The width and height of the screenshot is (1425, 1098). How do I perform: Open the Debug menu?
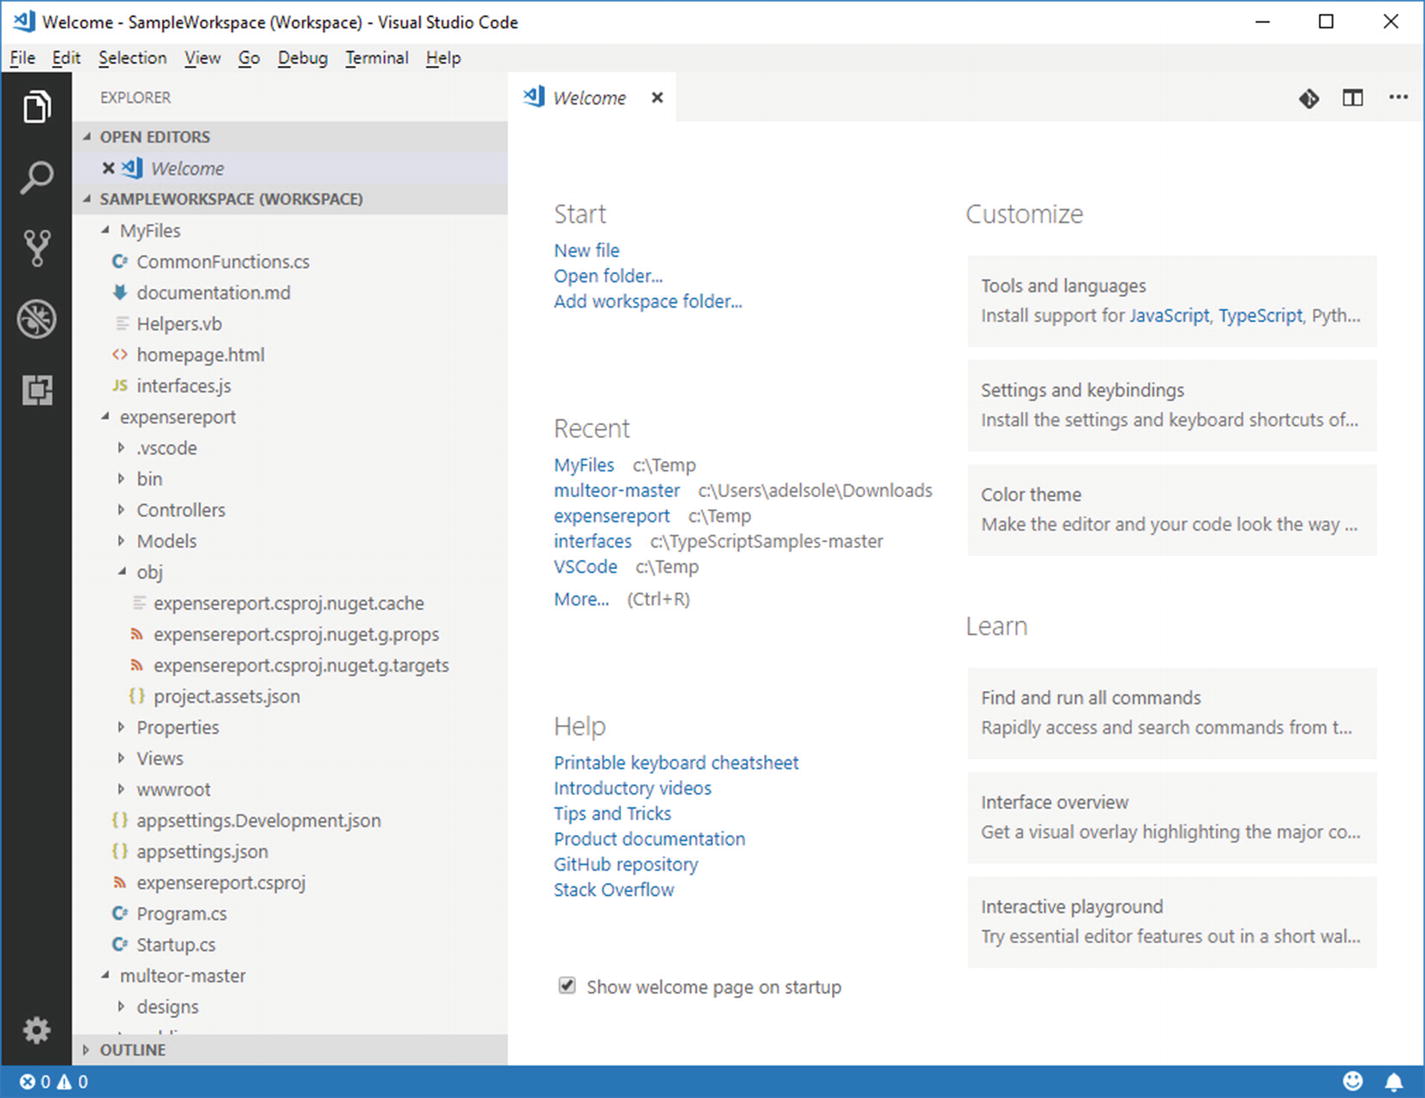303,58
